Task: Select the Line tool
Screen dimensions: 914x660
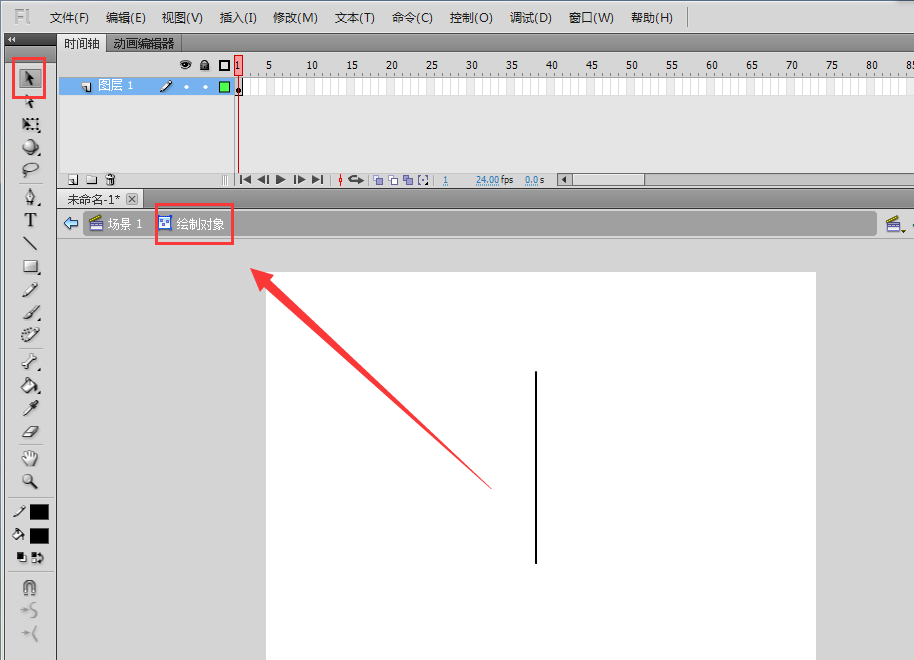Action: click(x=30, y=243)
